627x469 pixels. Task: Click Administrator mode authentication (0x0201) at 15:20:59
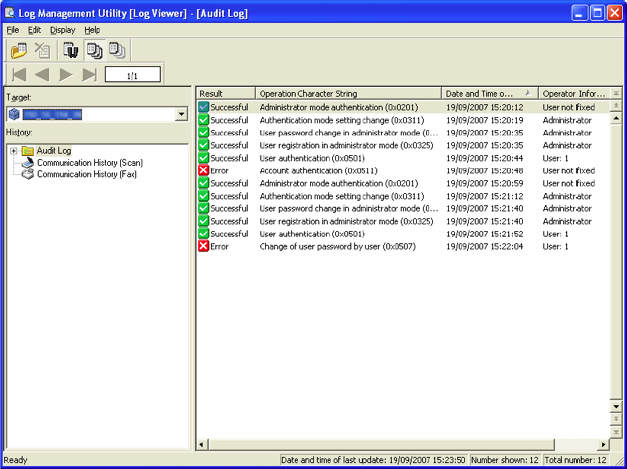339,183
